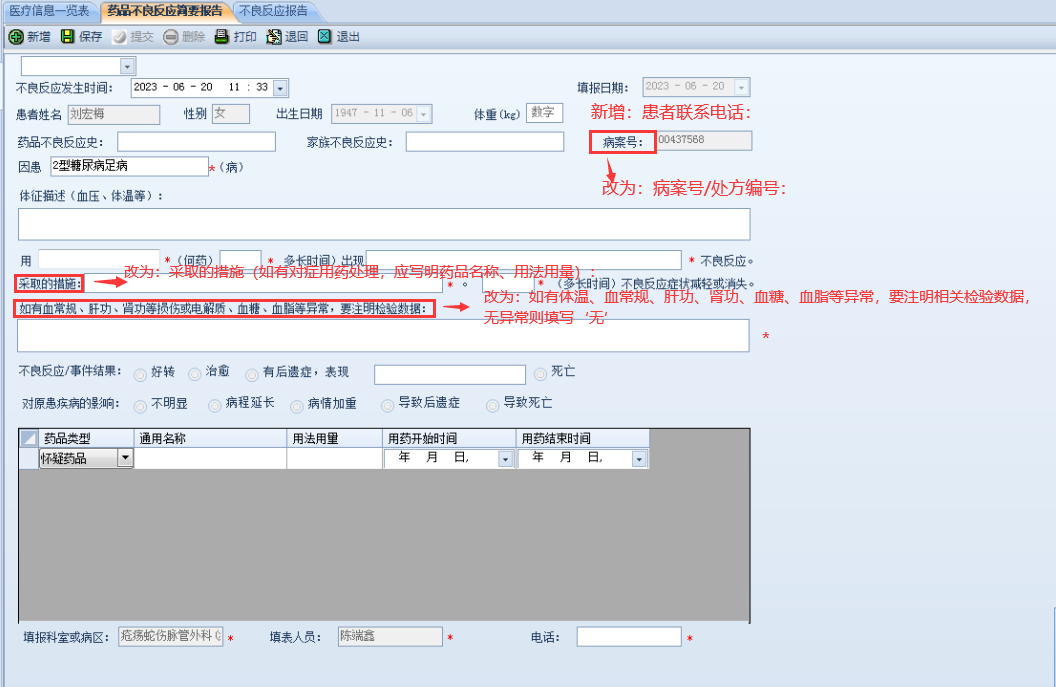Select the 导致后遗症 radio button
Viewport: 1056px width, 687px height.
(387, 405)
